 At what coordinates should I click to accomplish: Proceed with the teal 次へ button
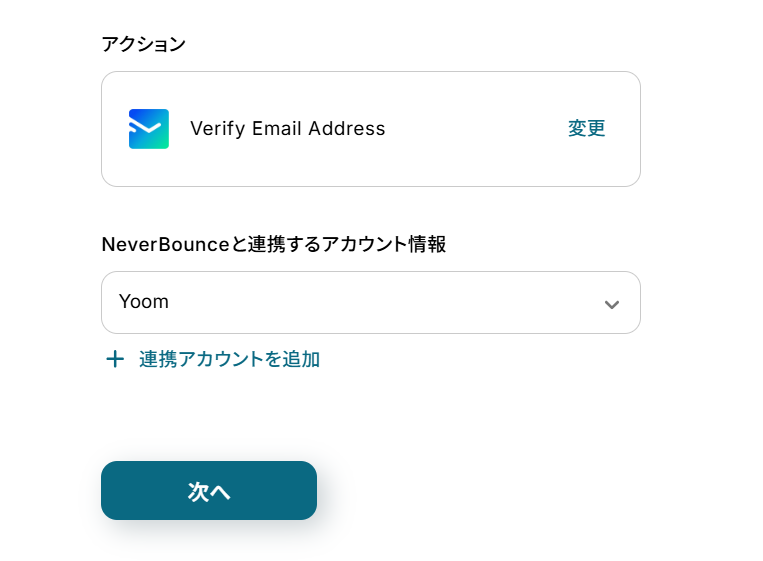(x=209, y=491)
